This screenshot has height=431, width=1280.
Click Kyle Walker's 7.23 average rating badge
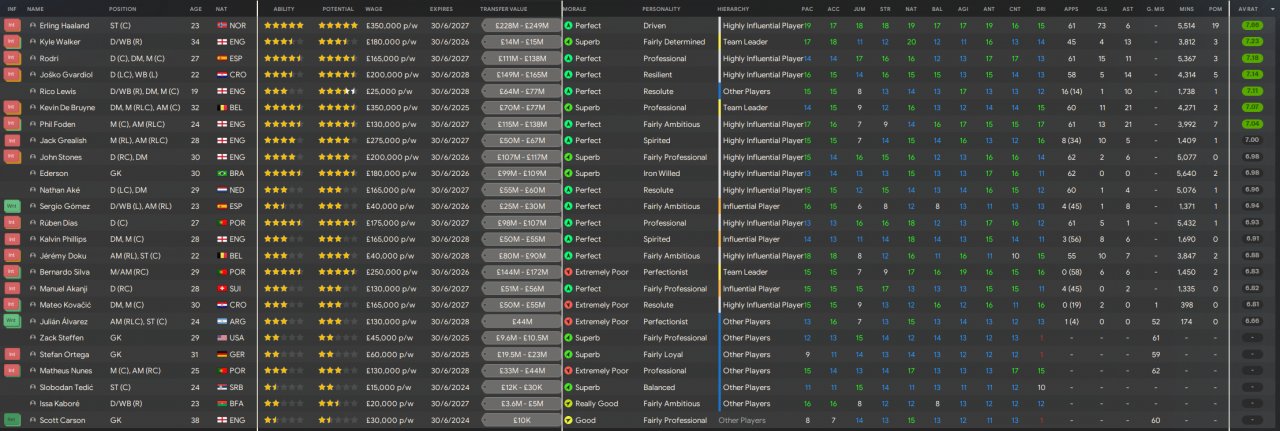coord(1250,42)
